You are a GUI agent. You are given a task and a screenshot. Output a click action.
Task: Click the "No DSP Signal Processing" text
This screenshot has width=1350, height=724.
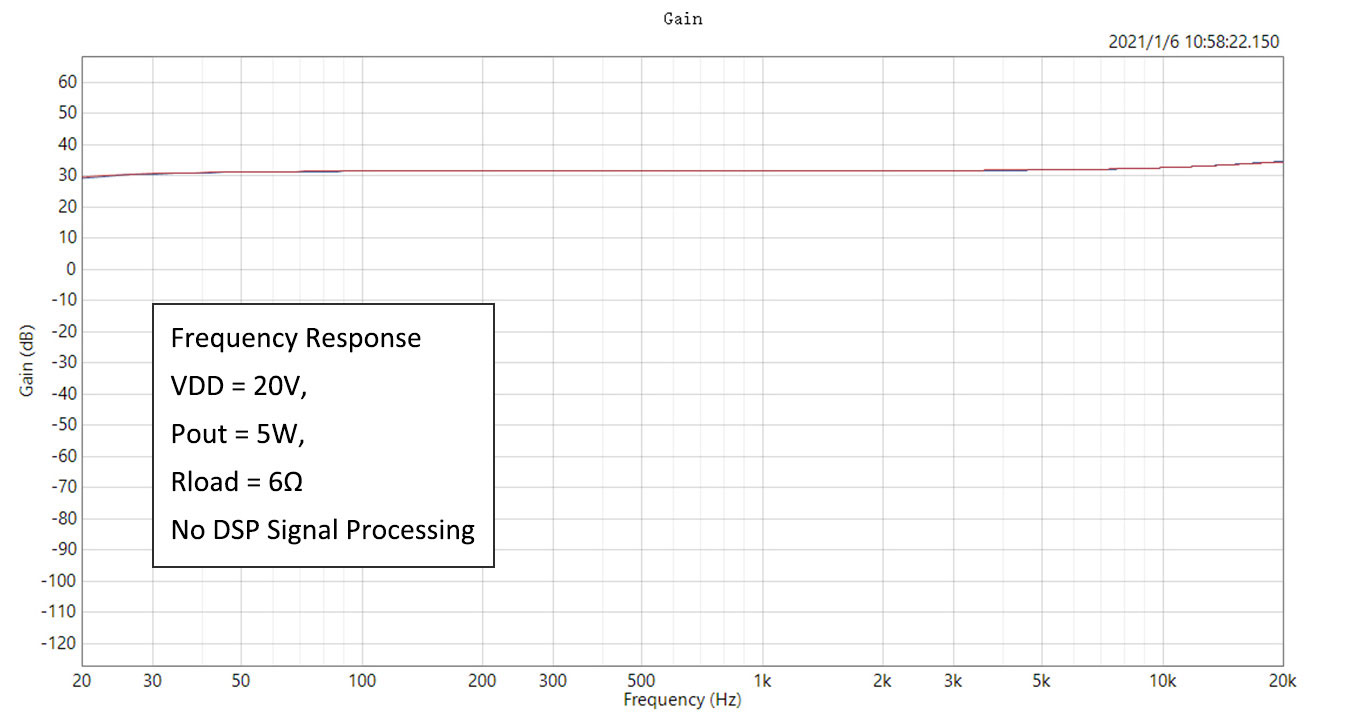[x=322, y=530]
